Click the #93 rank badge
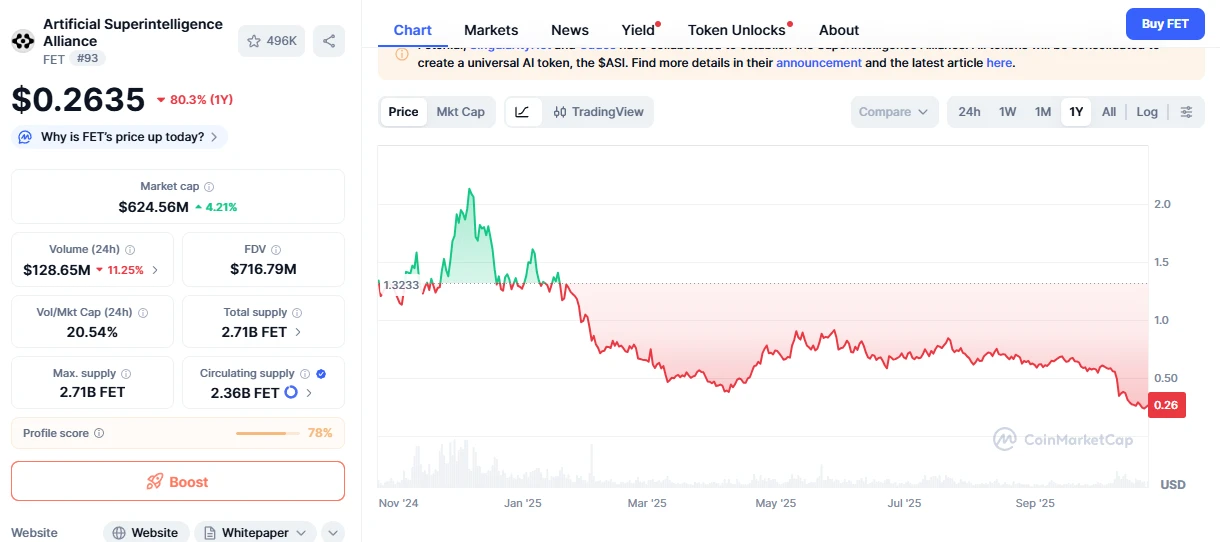Screen dimensions: 1220x542 click(x=89, y=59)
